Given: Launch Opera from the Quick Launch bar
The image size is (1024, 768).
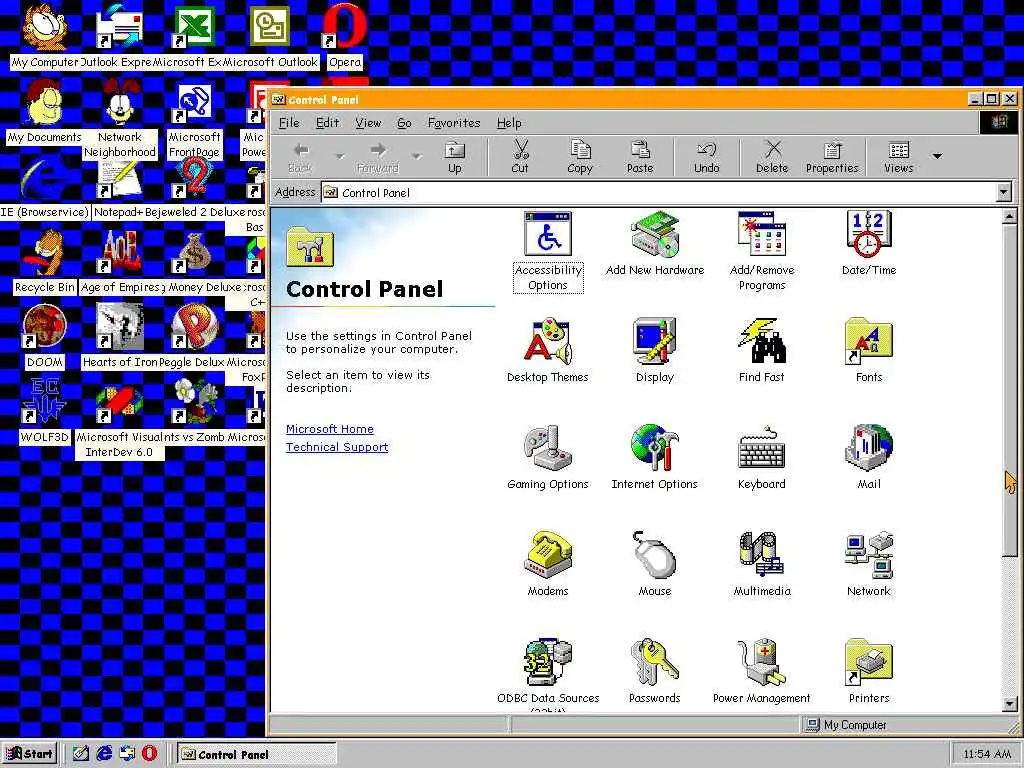Looking at the screenshot, I should coord(150,754).
